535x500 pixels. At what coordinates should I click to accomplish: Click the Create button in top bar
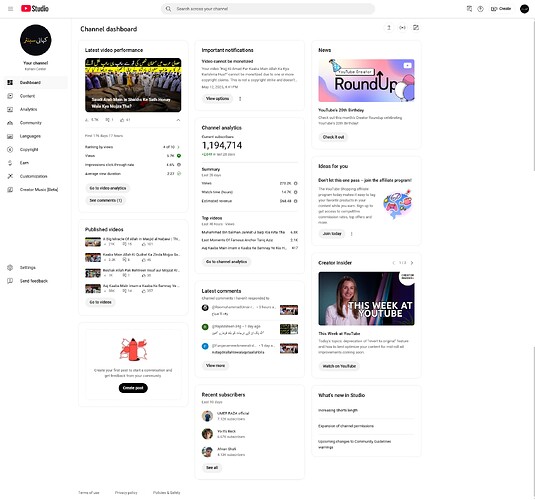(x=501, y=9)
